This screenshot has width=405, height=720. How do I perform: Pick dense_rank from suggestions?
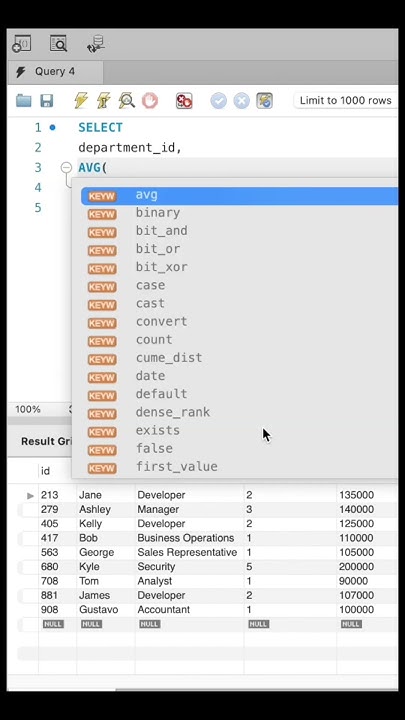point(239,413)
